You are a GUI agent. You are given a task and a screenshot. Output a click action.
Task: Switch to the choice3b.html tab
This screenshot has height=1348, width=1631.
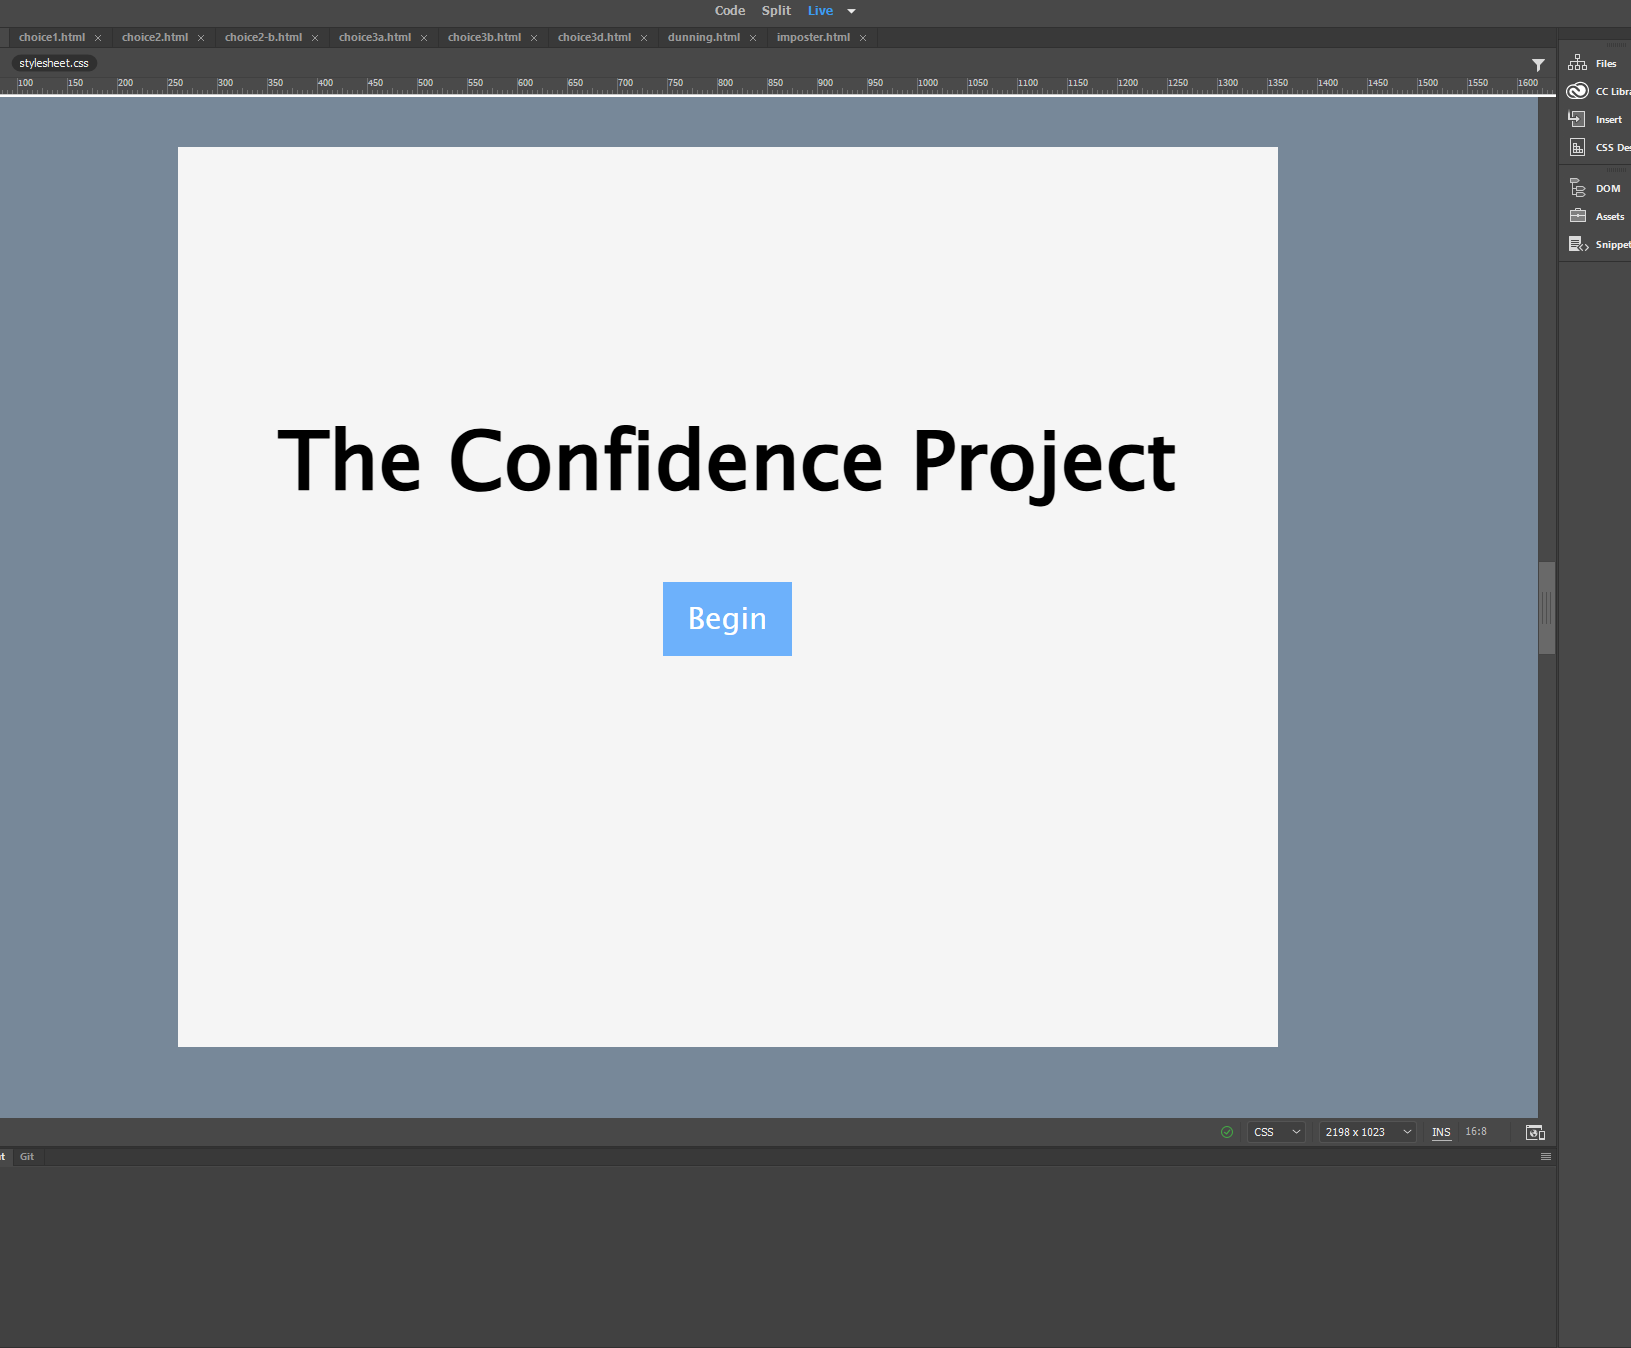tap(484, 37)
